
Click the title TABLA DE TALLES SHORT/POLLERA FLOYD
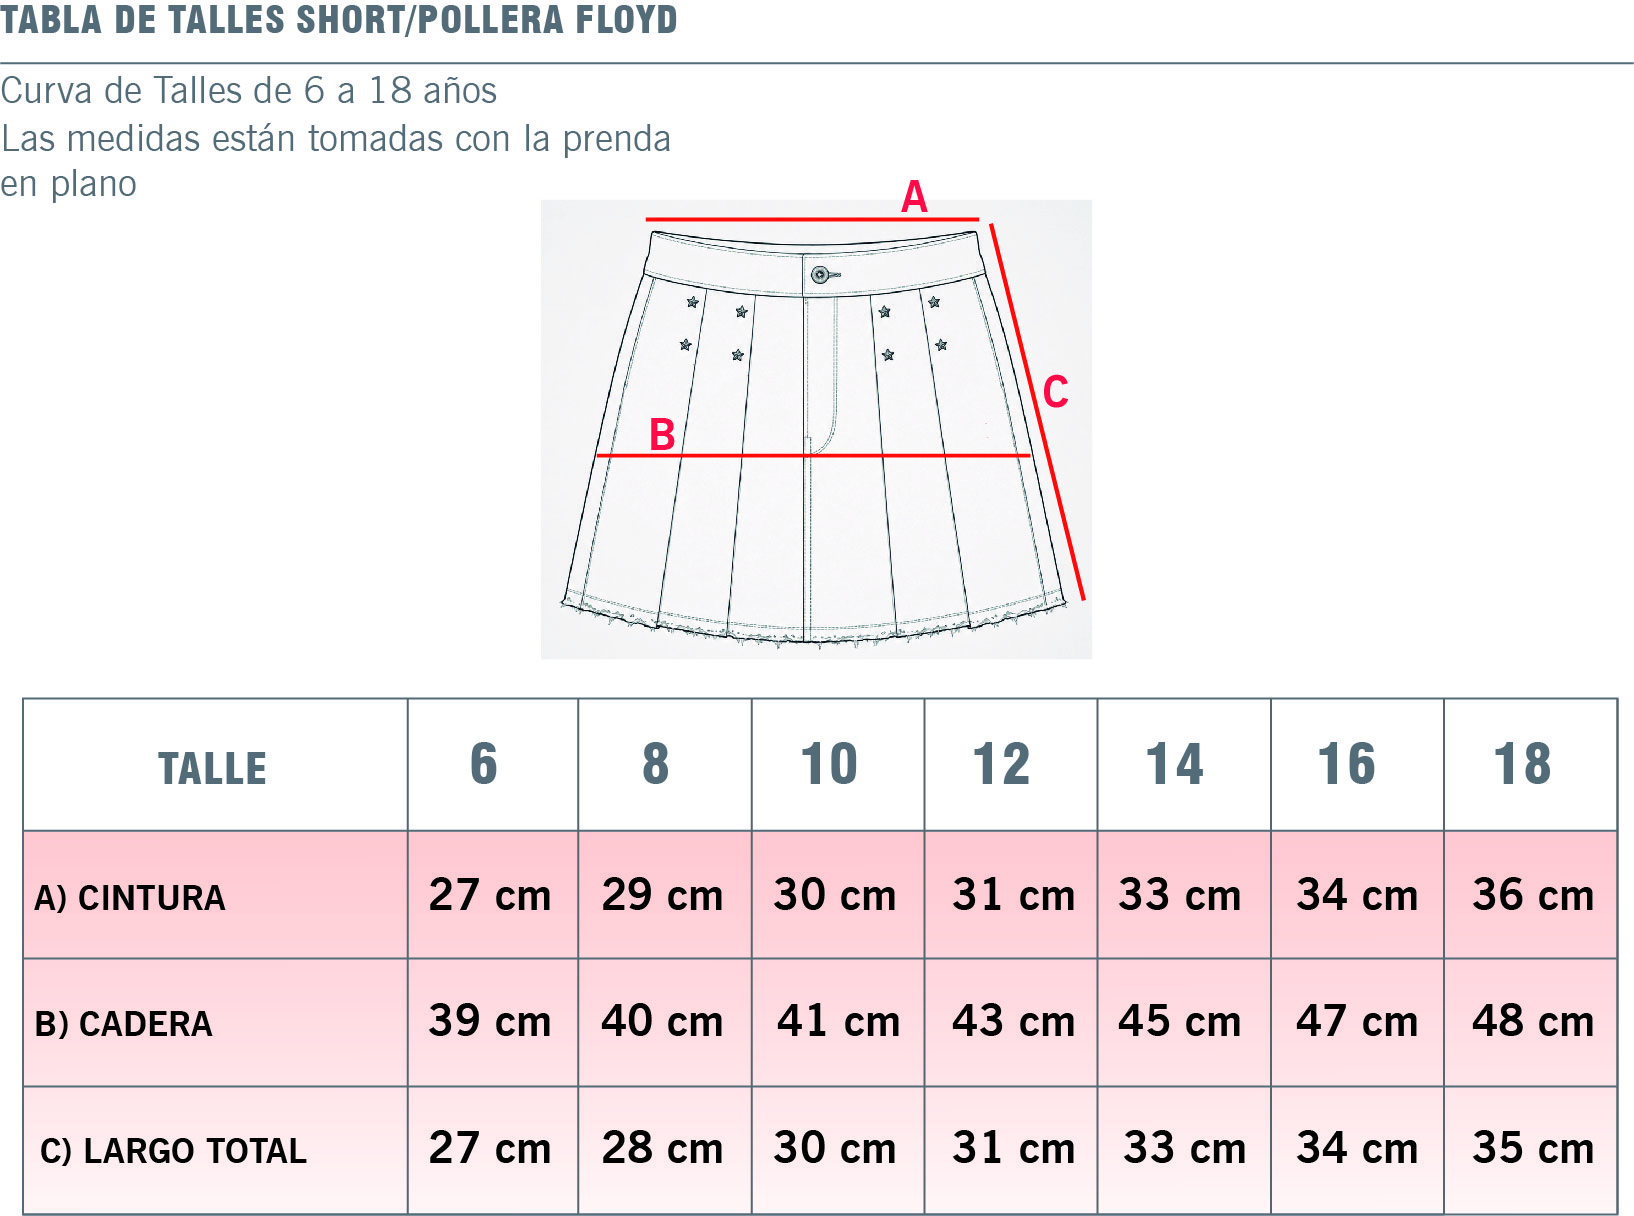[x=339, y=20]
